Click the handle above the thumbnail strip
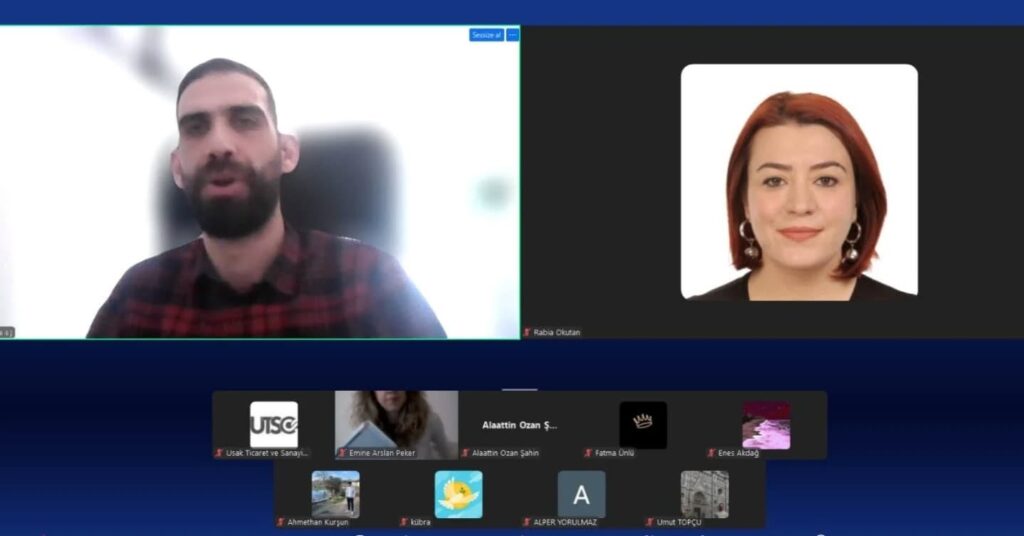 point(519,389)
